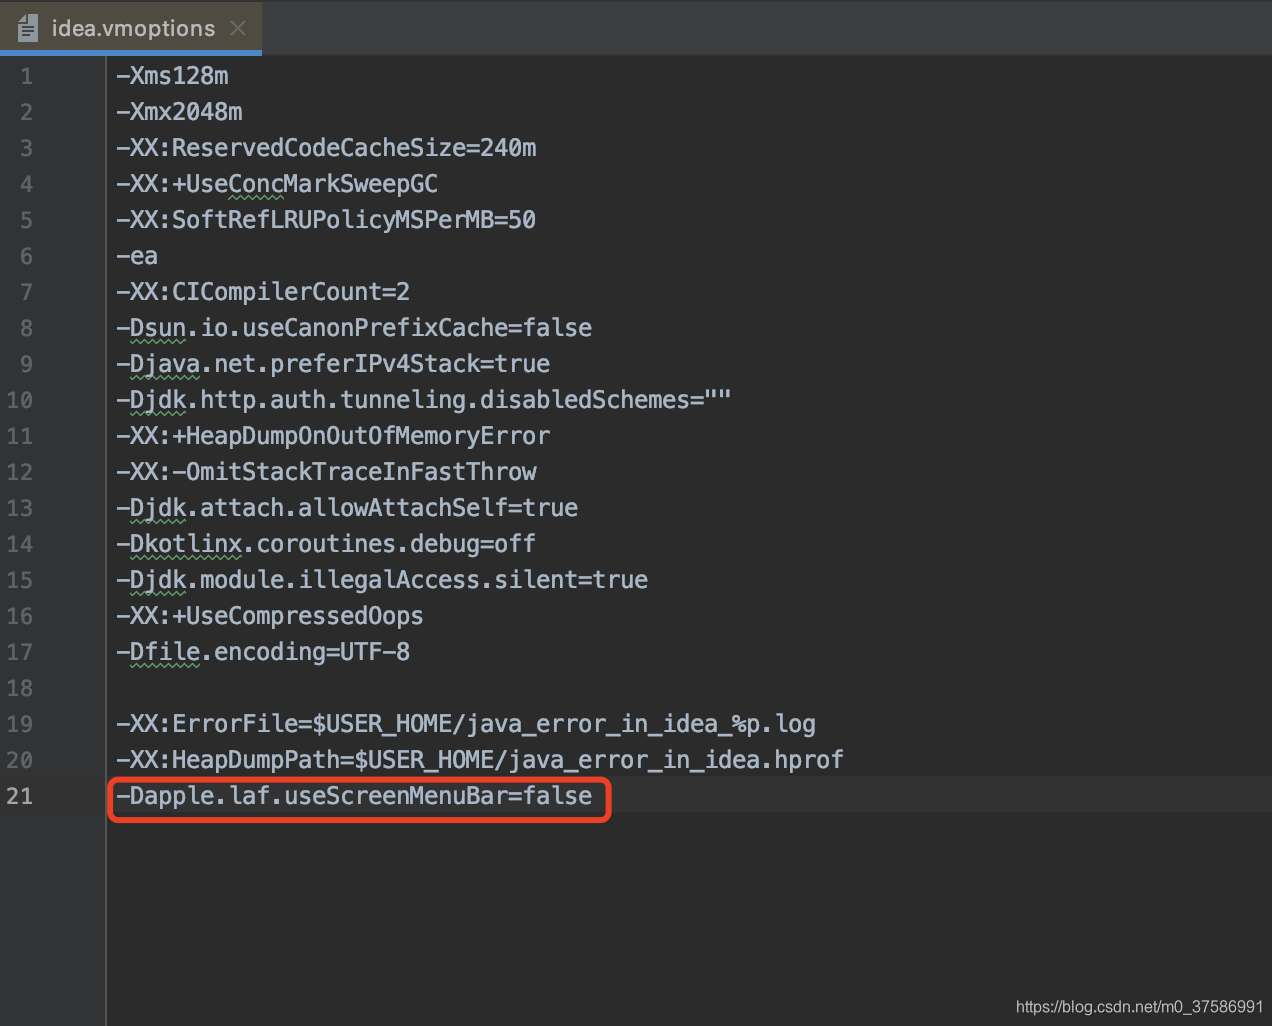Image resolution: width=1272 pixels, height=1026 pixels.
Task: Click the file icon on idea.vmoptions tab
Action: coord(27,28)
